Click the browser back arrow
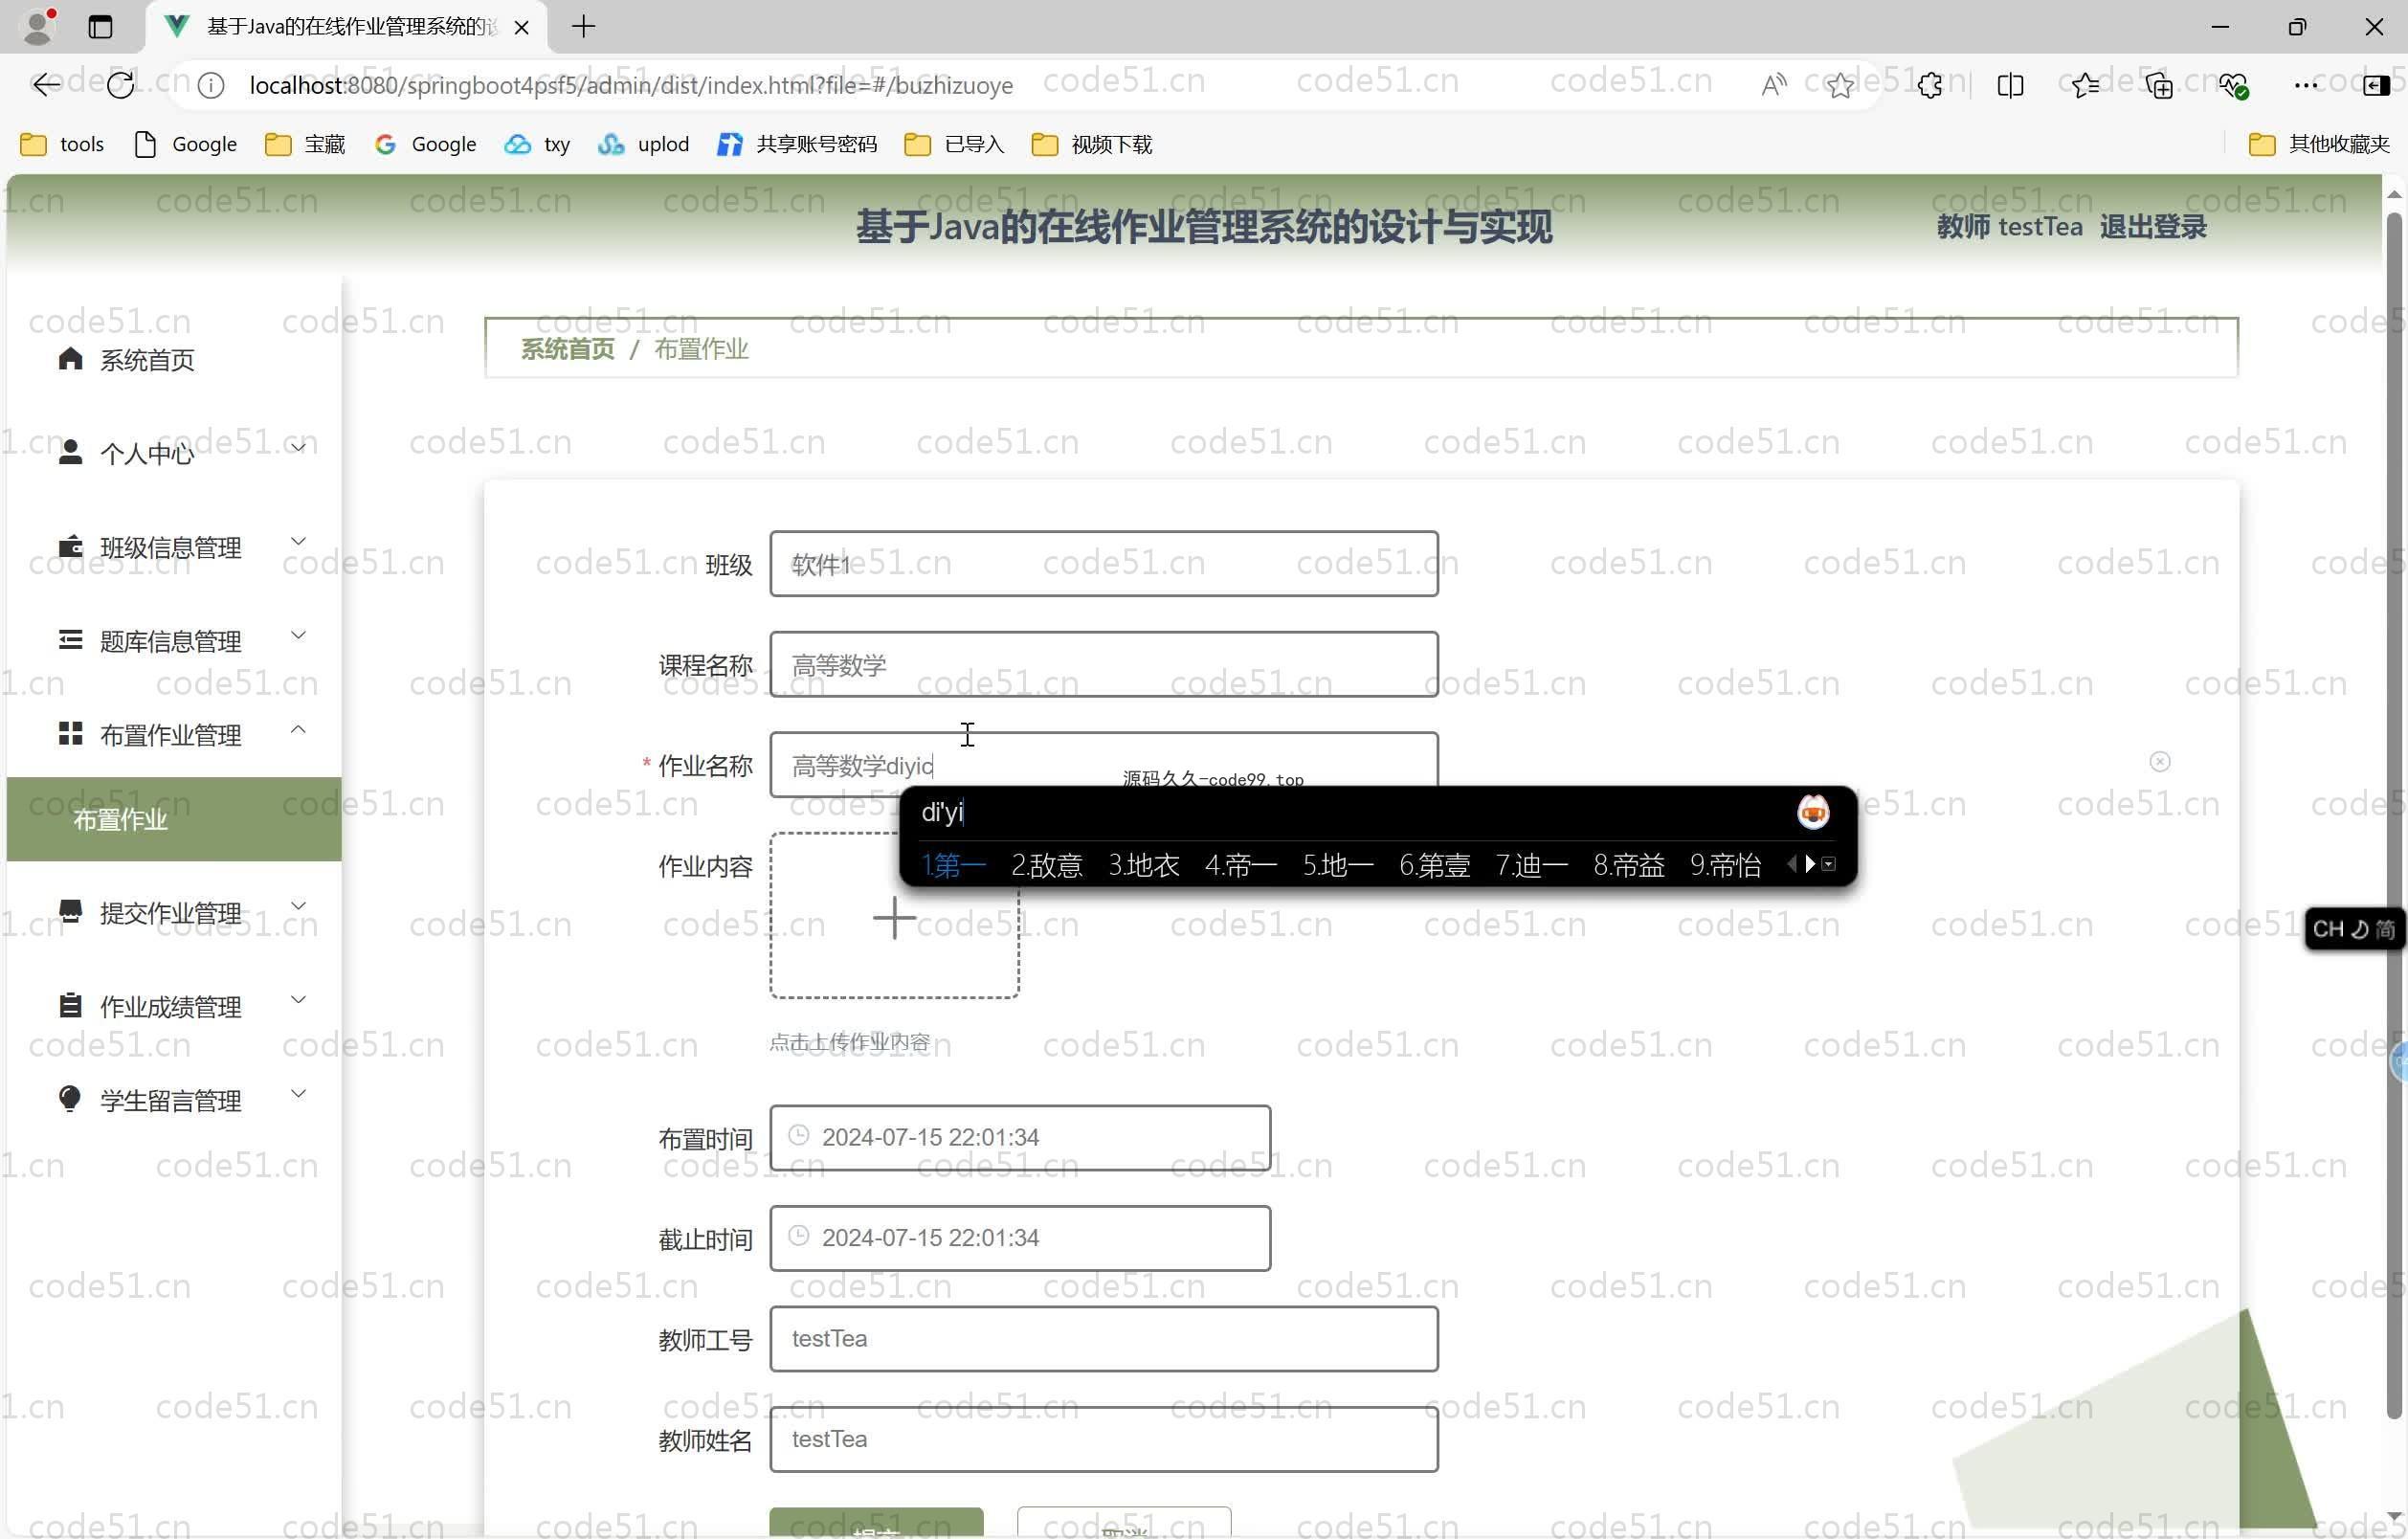This screenshot has height=1539, width=2408. [46, 86]
